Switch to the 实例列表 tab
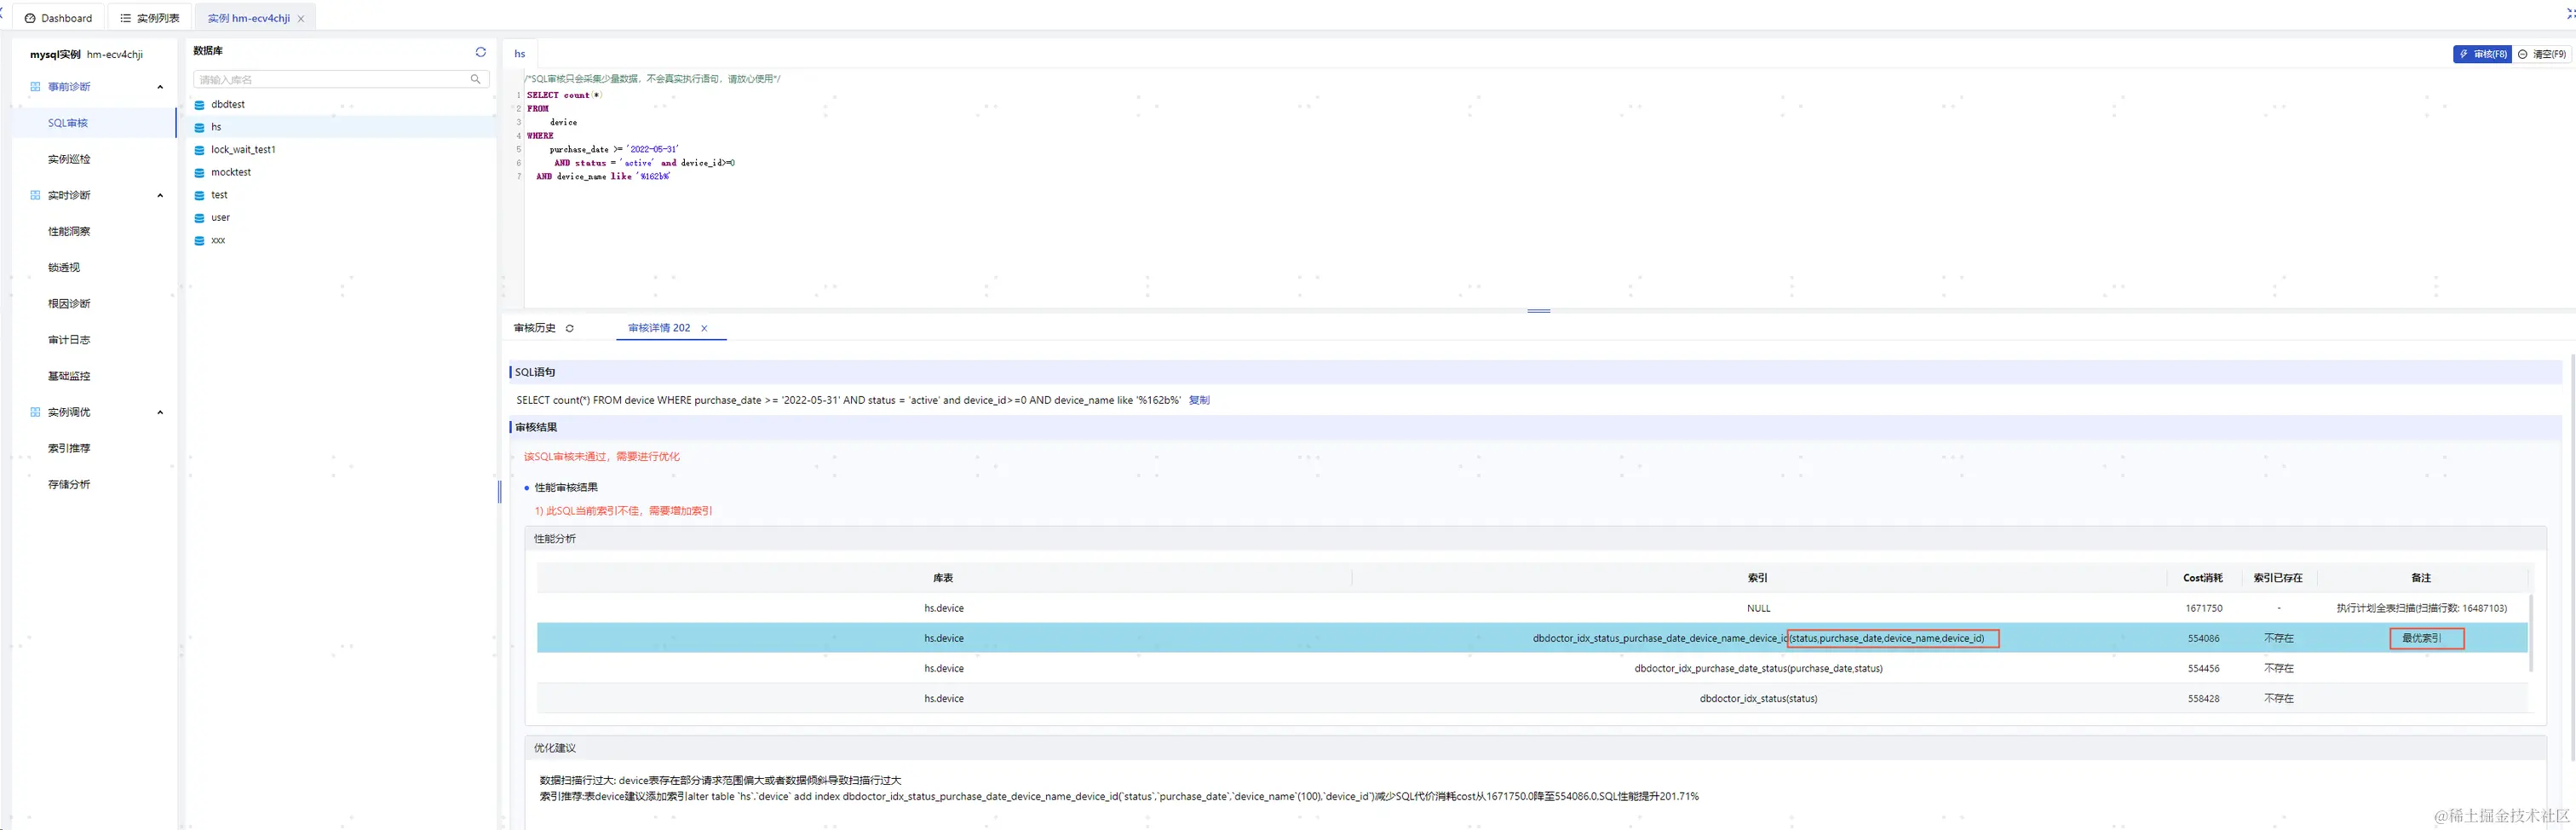2576x830 pixels. click(x=149, y=18)
